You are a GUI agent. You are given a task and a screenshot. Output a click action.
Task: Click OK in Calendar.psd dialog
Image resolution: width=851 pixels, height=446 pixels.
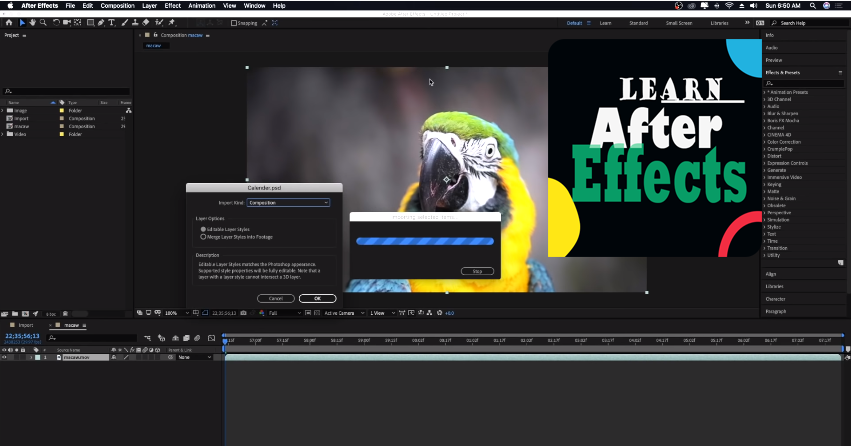pos(317,298)
